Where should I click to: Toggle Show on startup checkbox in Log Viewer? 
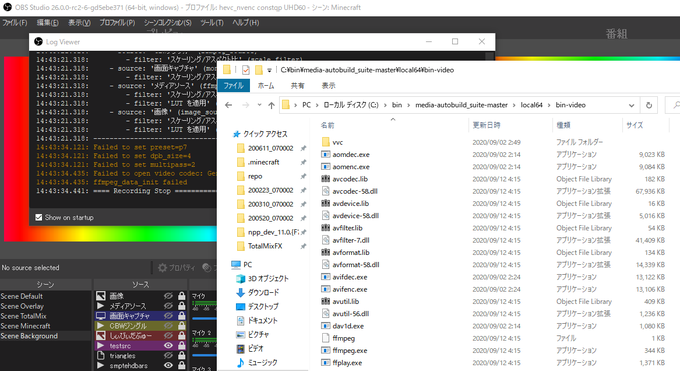click(39, 217)
